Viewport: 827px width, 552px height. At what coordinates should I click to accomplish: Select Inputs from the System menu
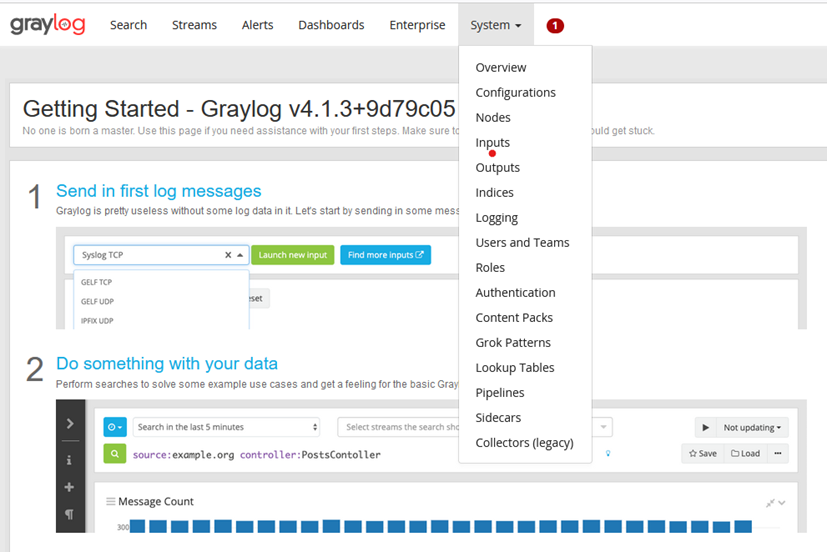coord(492,143)
